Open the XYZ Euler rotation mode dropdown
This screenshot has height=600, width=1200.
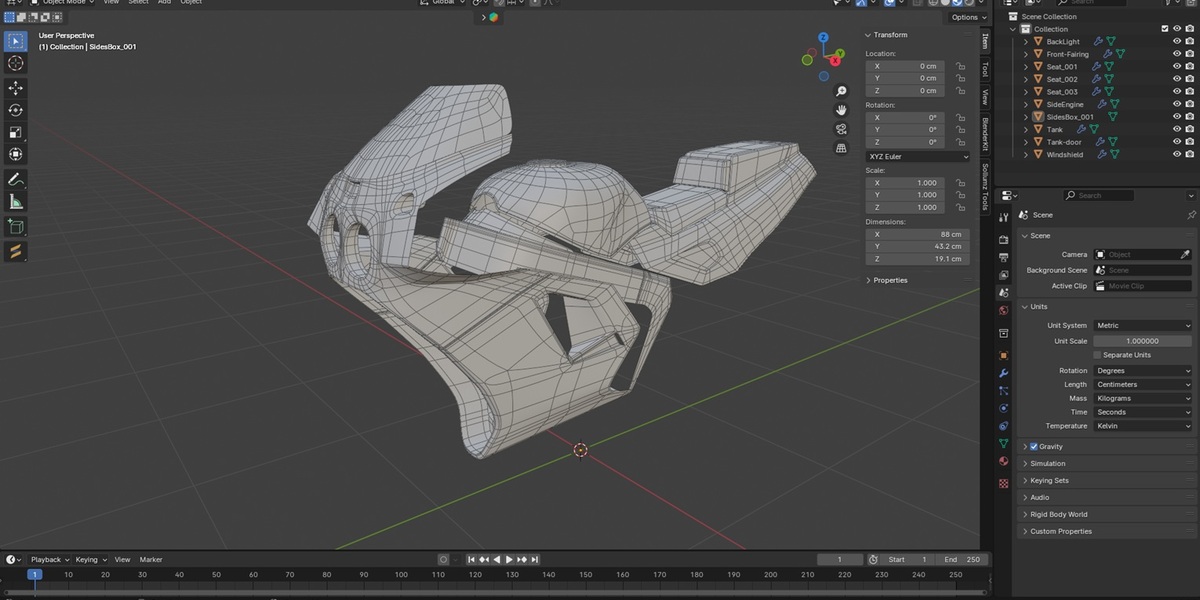[918, 157]
